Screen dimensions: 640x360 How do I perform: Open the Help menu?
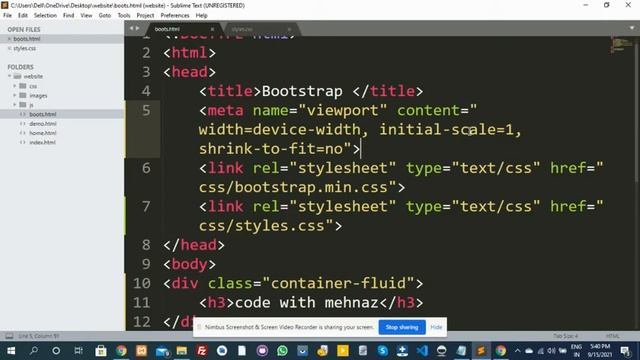pos(202,16)
